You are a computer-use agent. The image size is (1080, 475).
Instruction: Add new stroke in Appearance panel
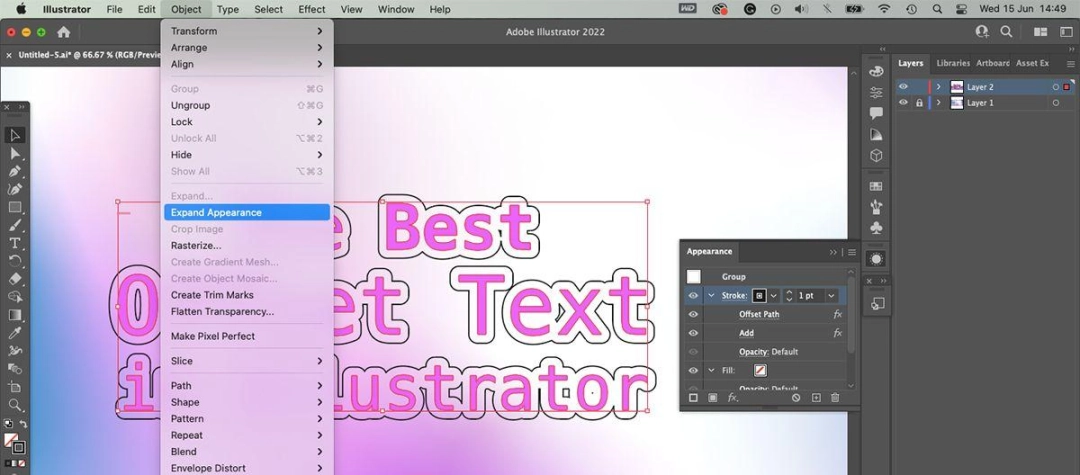click(x=694, y=398)
